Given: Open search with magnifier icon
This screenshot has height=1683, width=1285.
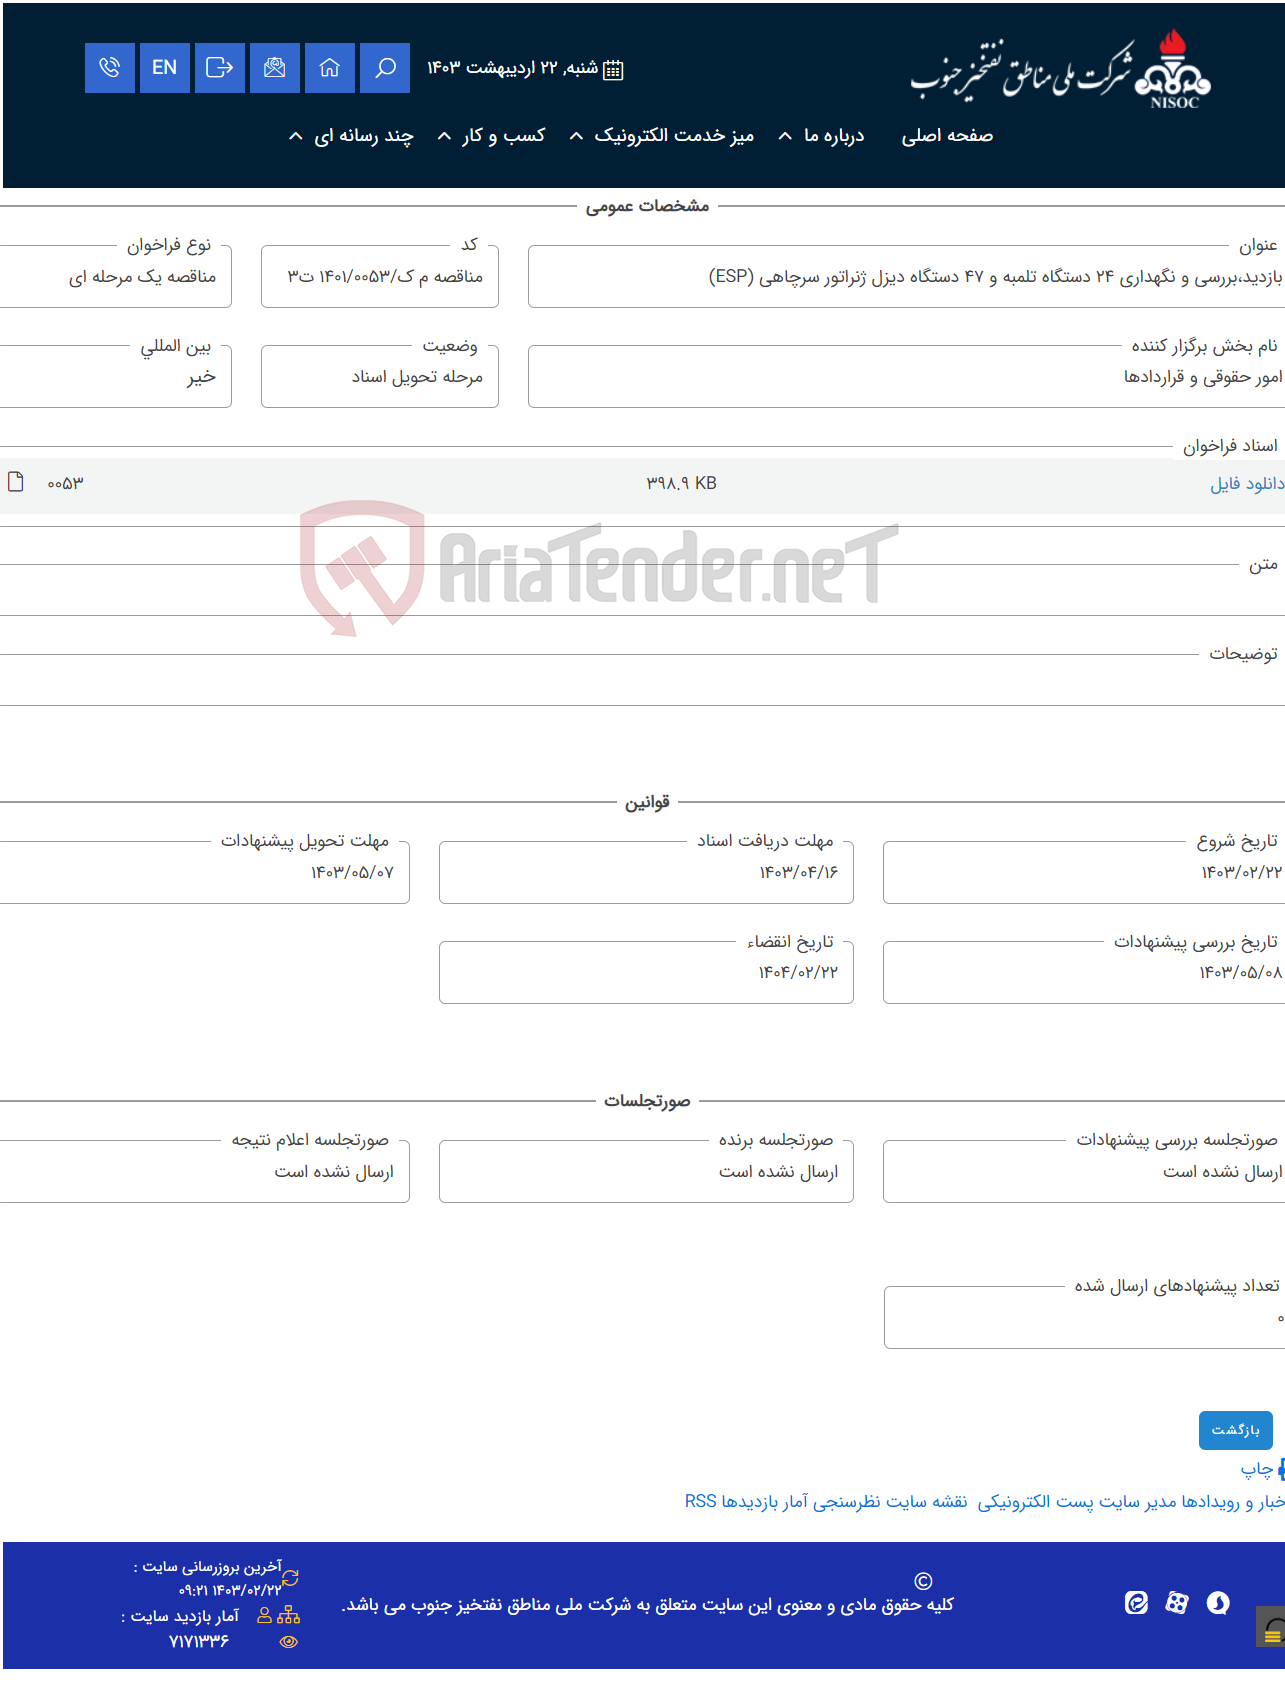Looking at the screenshot, I should [385, 68].
